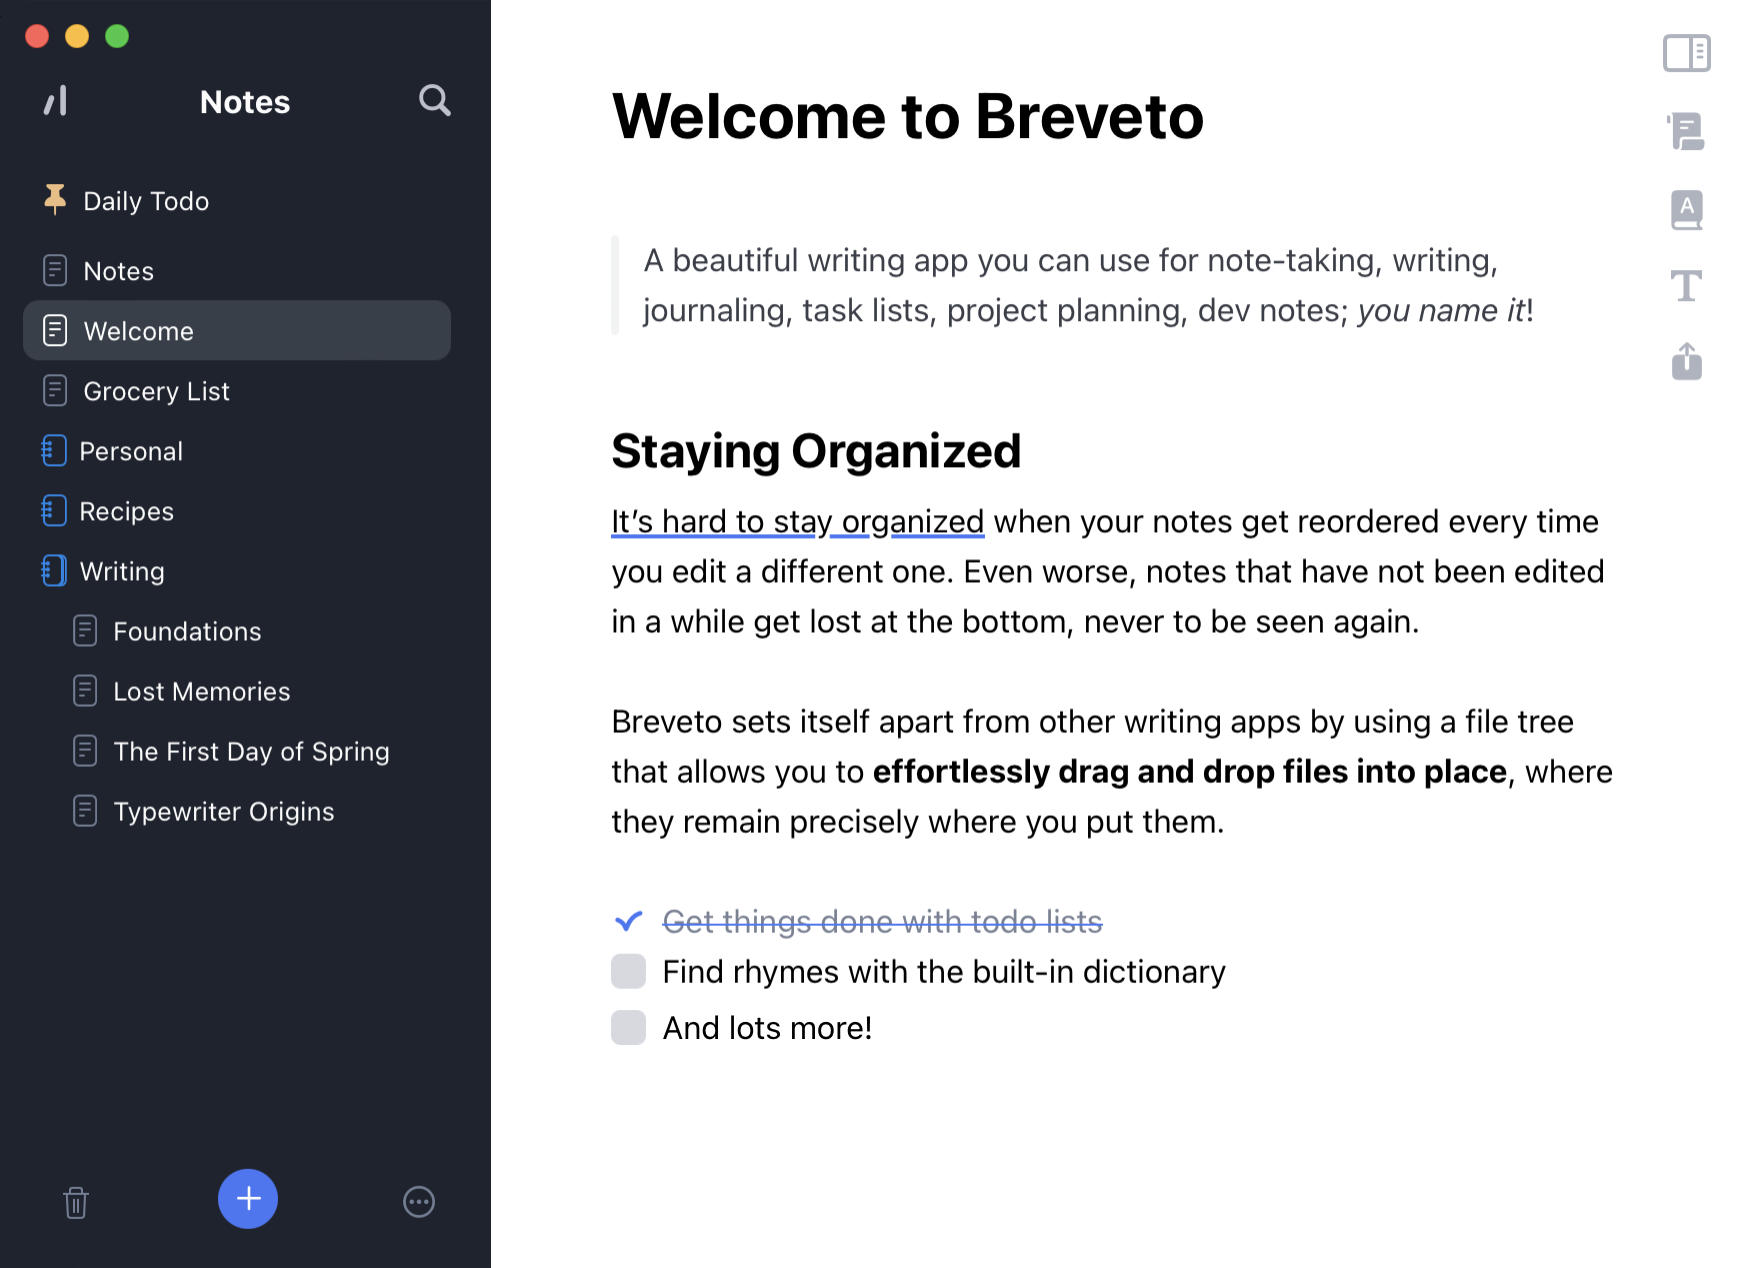Check the 'Find rhymes with the built-in dictionary' box
Screen dimensions: 1746x1268
tap(628, 971)
